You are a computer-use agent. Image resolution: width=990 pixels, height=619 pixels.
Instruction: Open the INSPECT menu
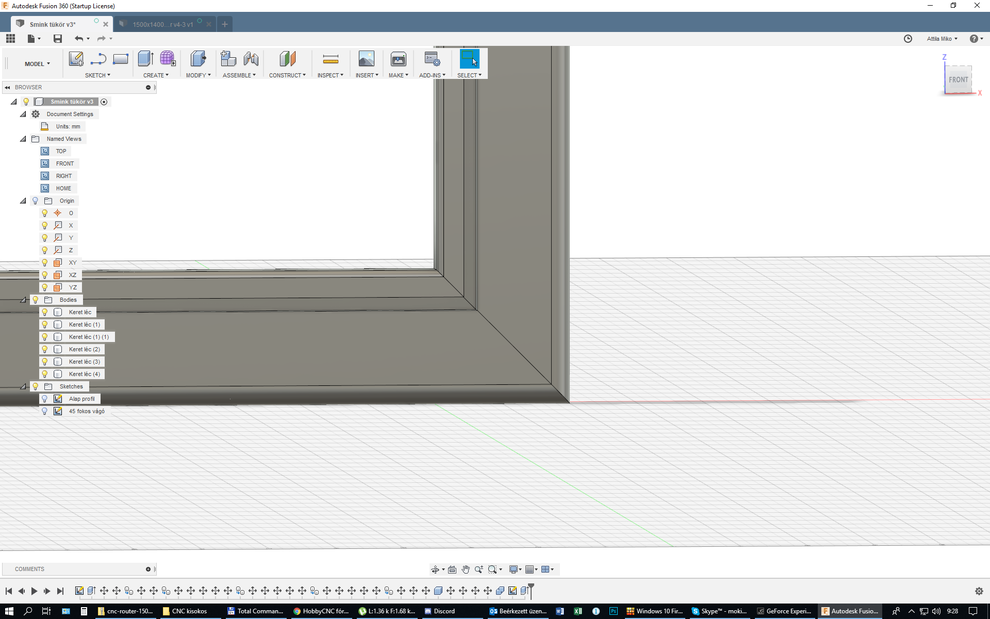pos(330,75)
